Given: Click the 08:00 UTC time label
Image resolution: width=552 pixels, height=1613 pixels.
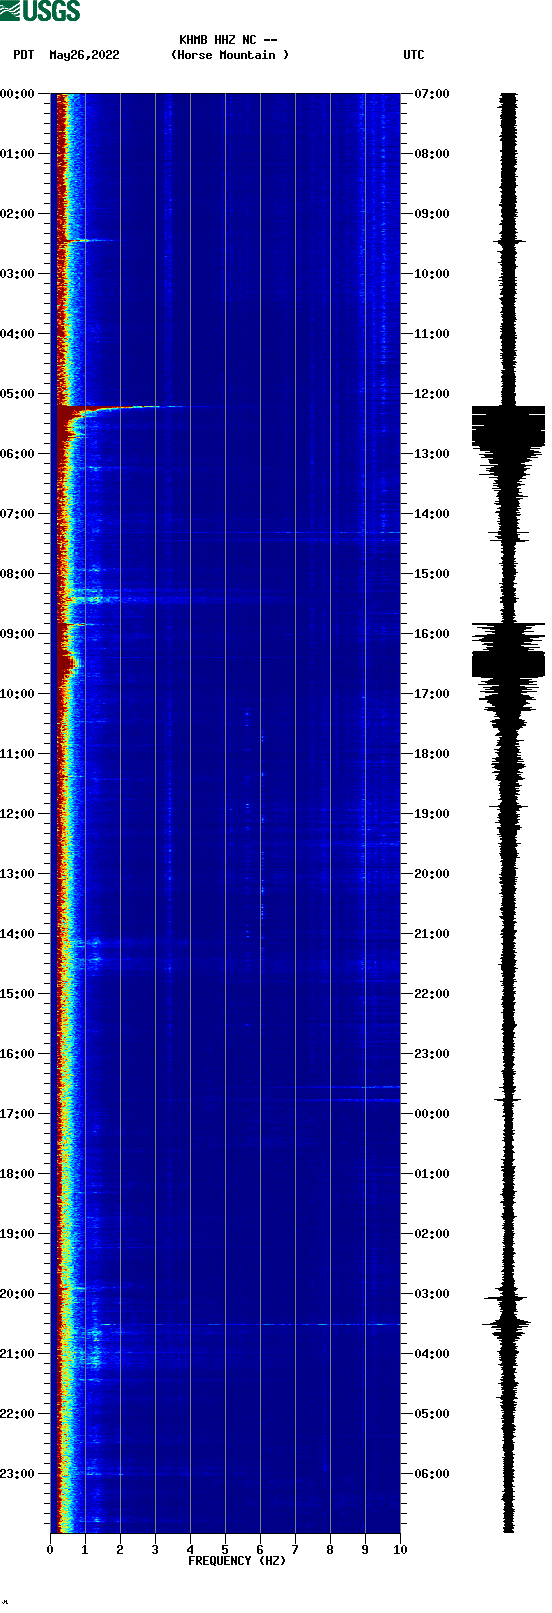Looking at the screenshot, I should tap(432, 154).
